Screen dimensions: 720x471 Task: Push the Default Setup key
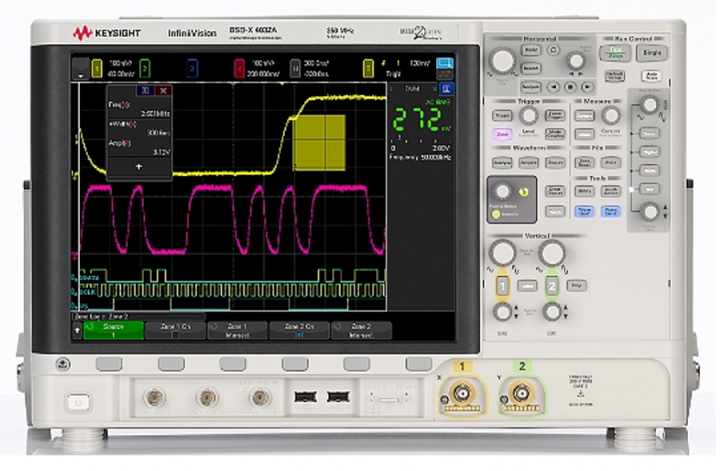(x=614, y=76)
